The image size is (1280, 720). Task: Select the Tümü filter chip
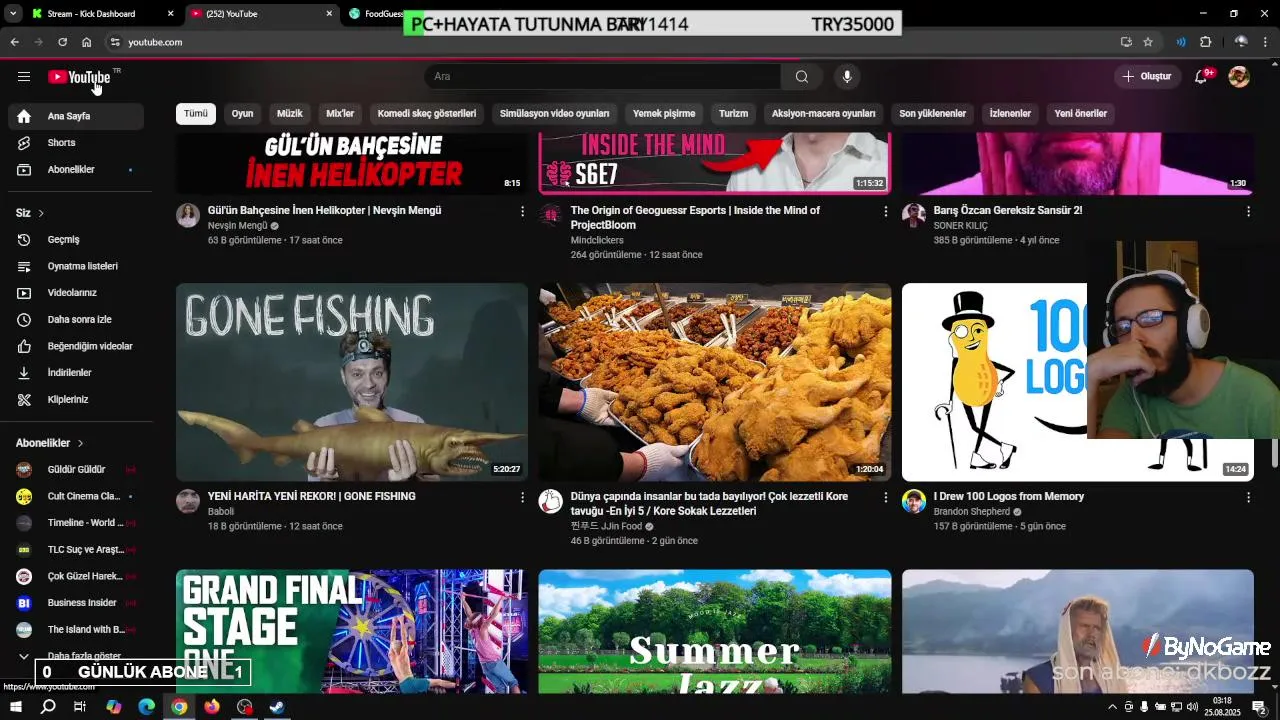click(x=196, y=113)
